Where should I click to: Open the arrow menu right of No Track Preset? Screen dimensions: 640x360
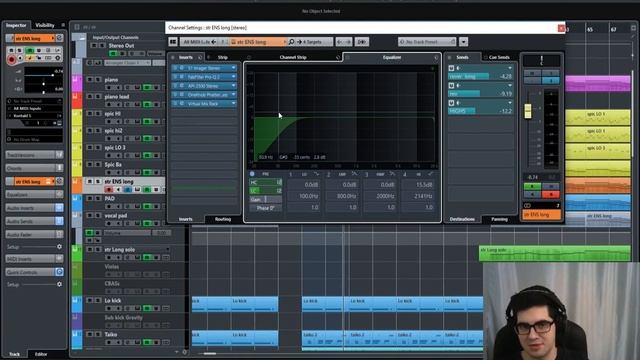463,42
